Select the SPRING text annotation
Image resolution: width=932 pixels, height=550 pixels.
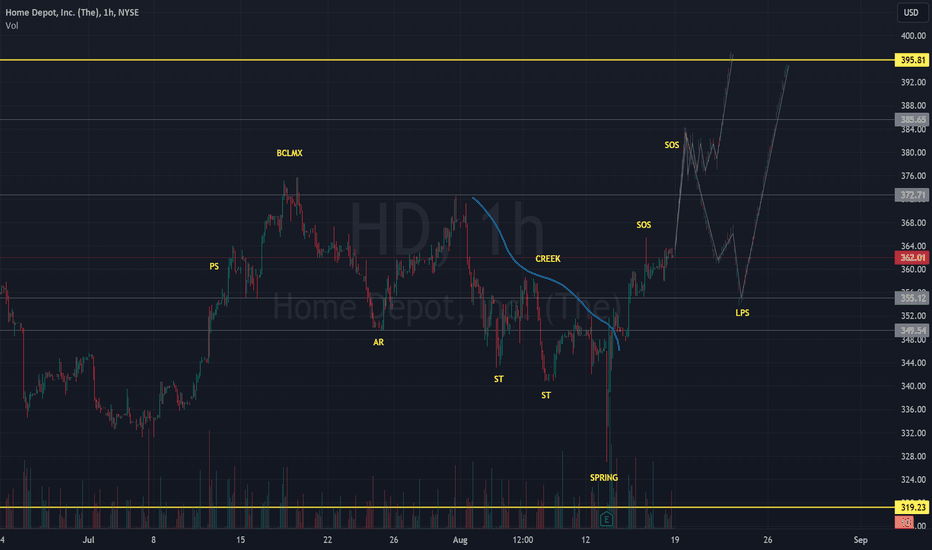pyautogui.click(x=604, y=477)
